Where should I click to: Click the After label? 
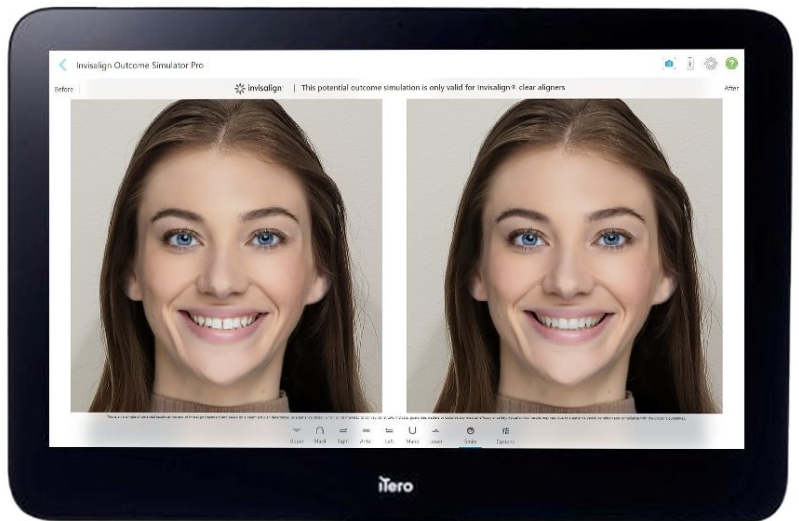[731, 88]
